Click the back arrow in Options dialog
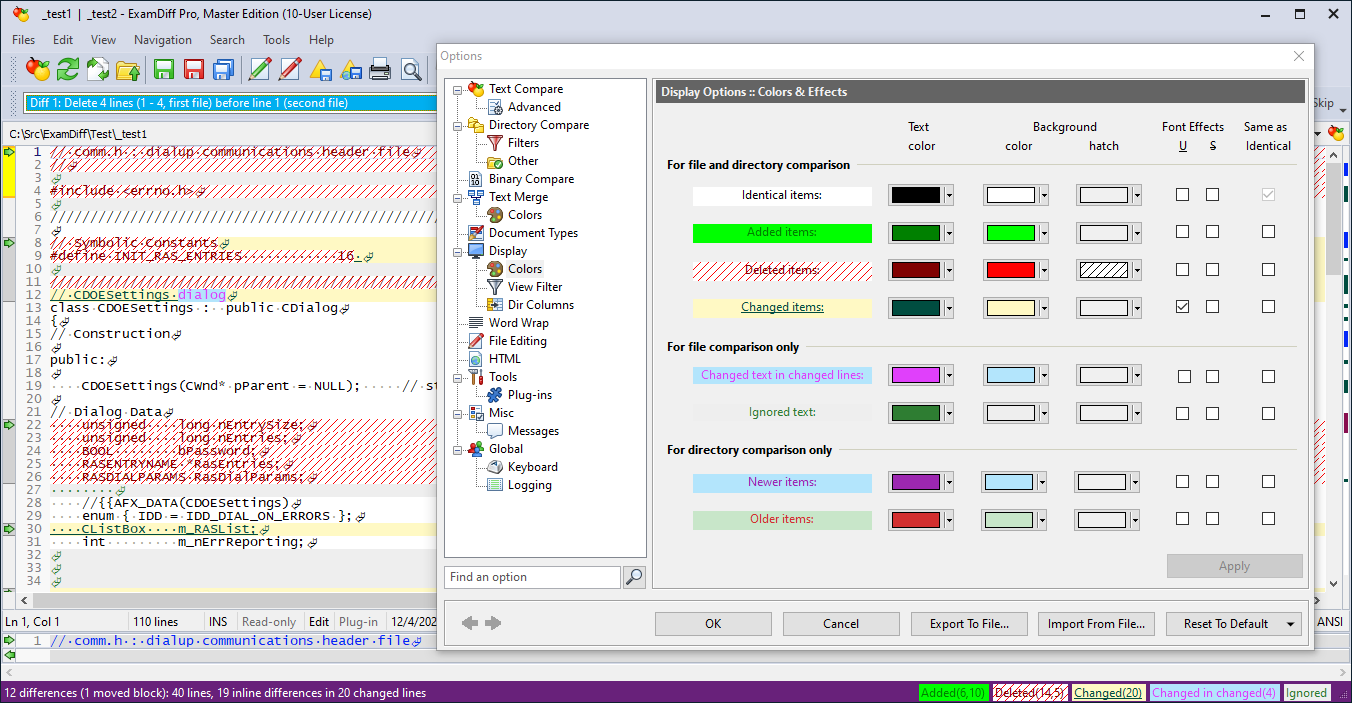Viewport: 1352px width, 703px height. [x=470, y=623]
